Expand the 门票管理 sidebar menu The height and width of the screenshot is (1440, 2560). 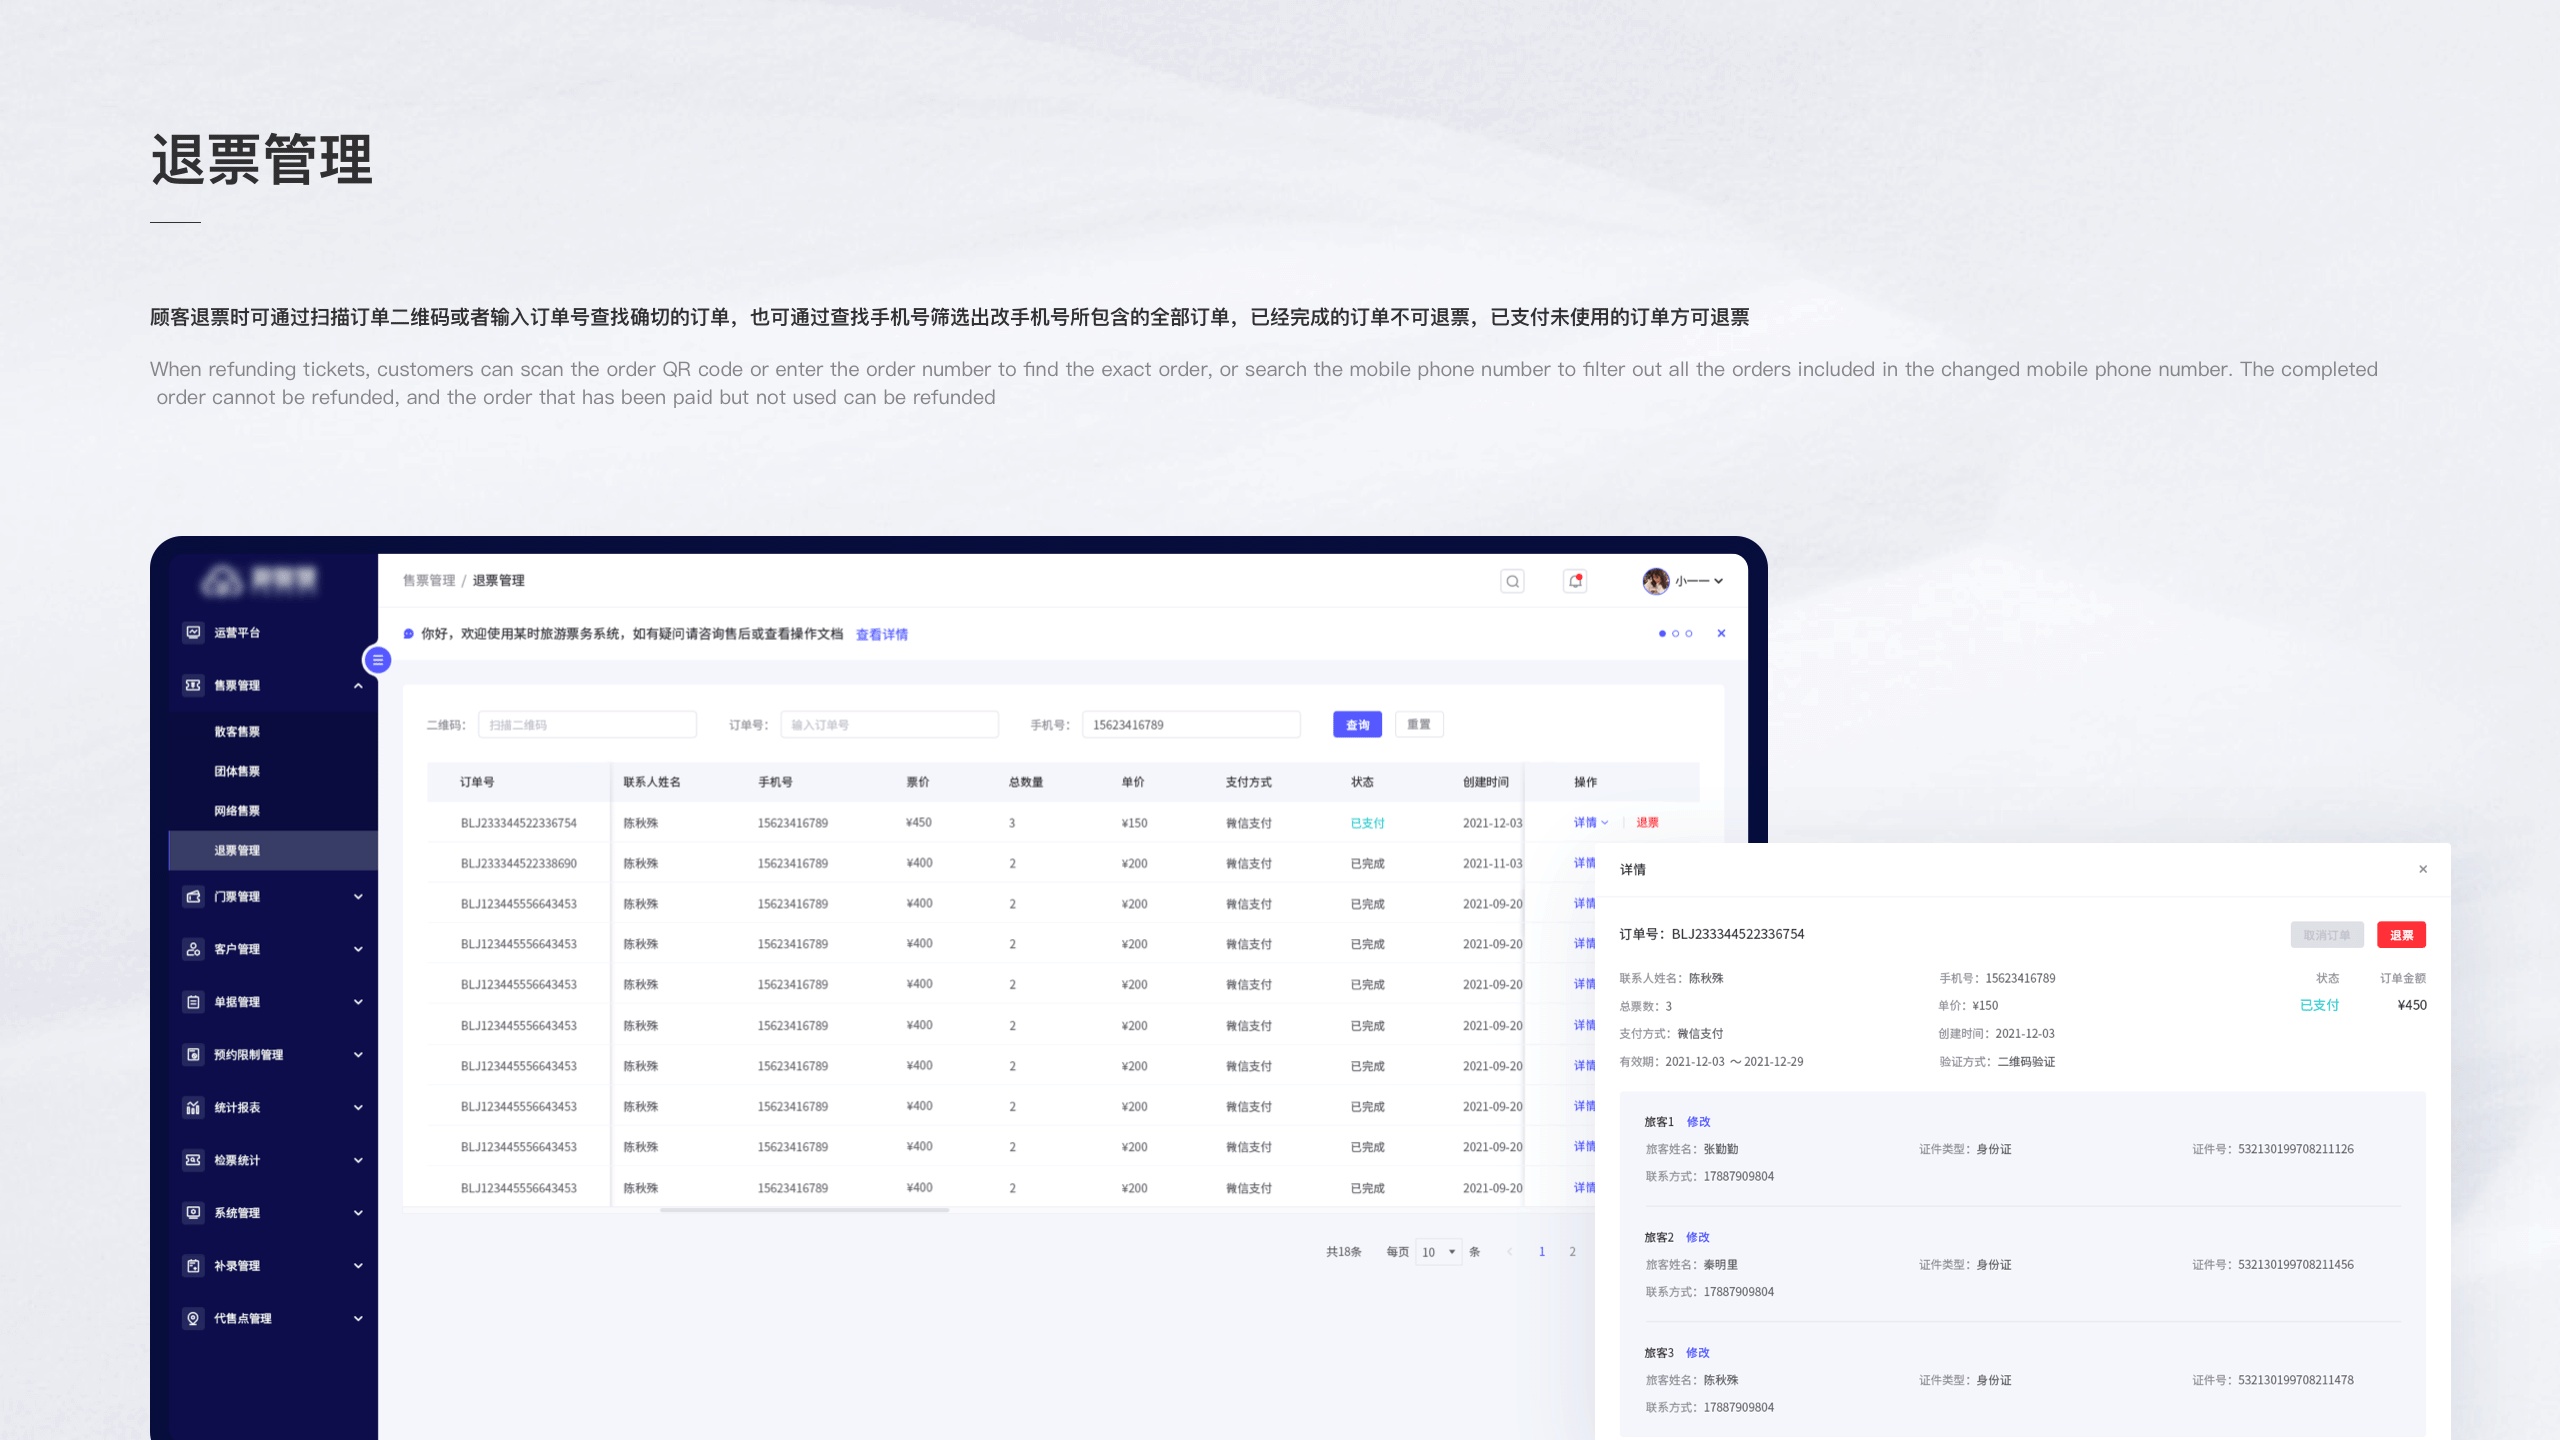click(x=358, y=897)
